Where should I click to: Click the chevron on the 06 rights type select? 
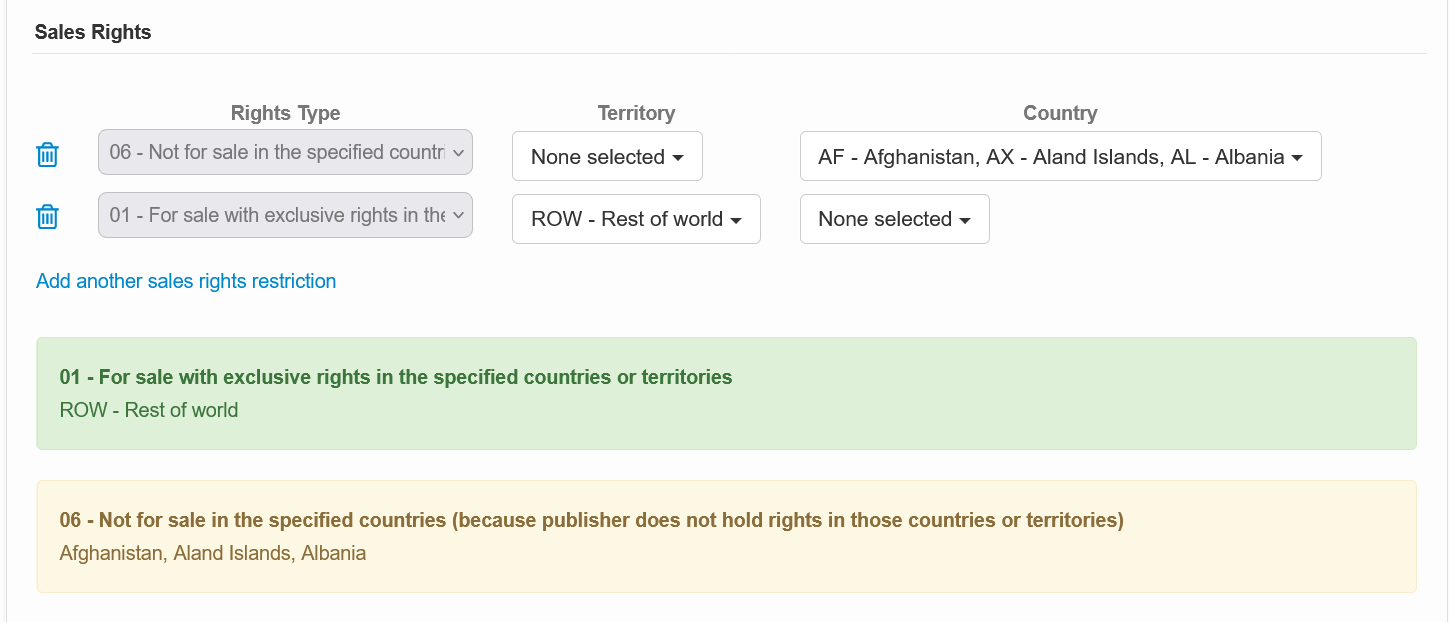458,153
